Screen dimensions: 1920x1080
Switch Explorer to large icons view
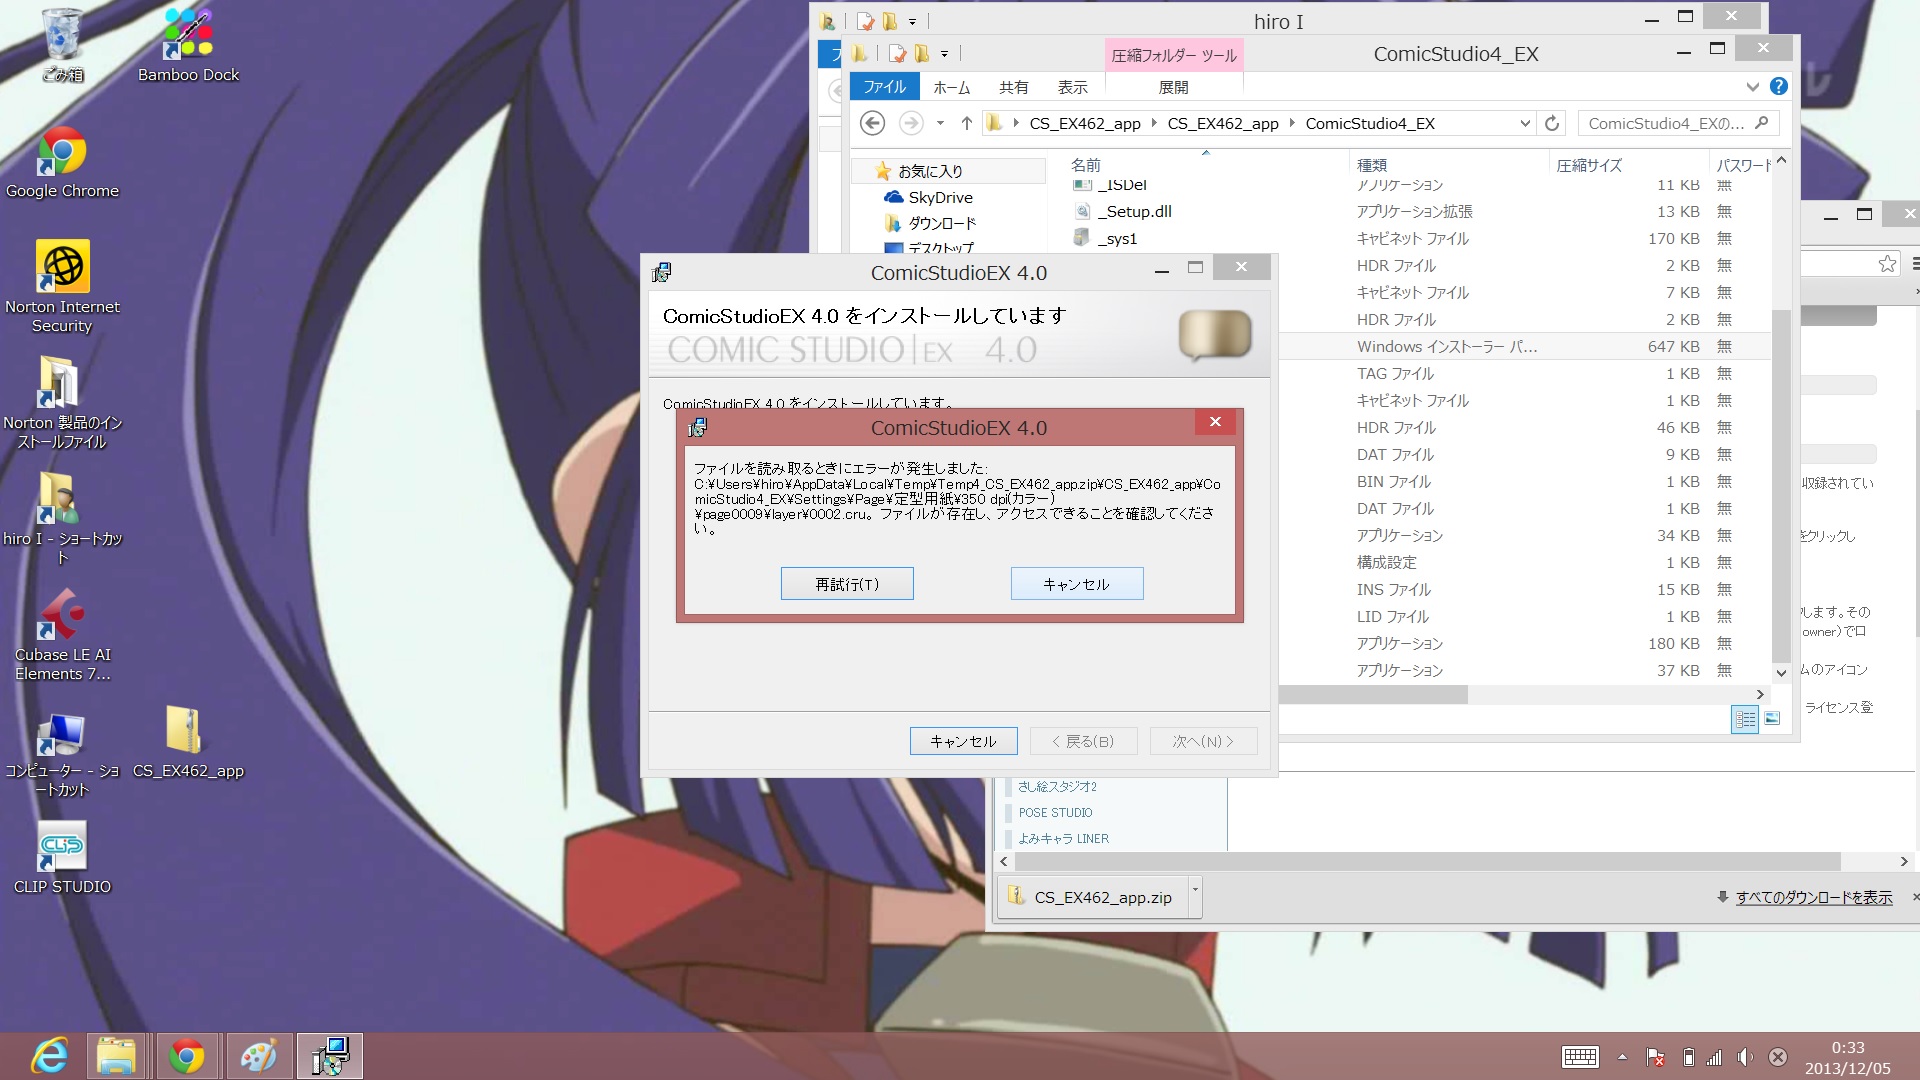pos(1772,719)
